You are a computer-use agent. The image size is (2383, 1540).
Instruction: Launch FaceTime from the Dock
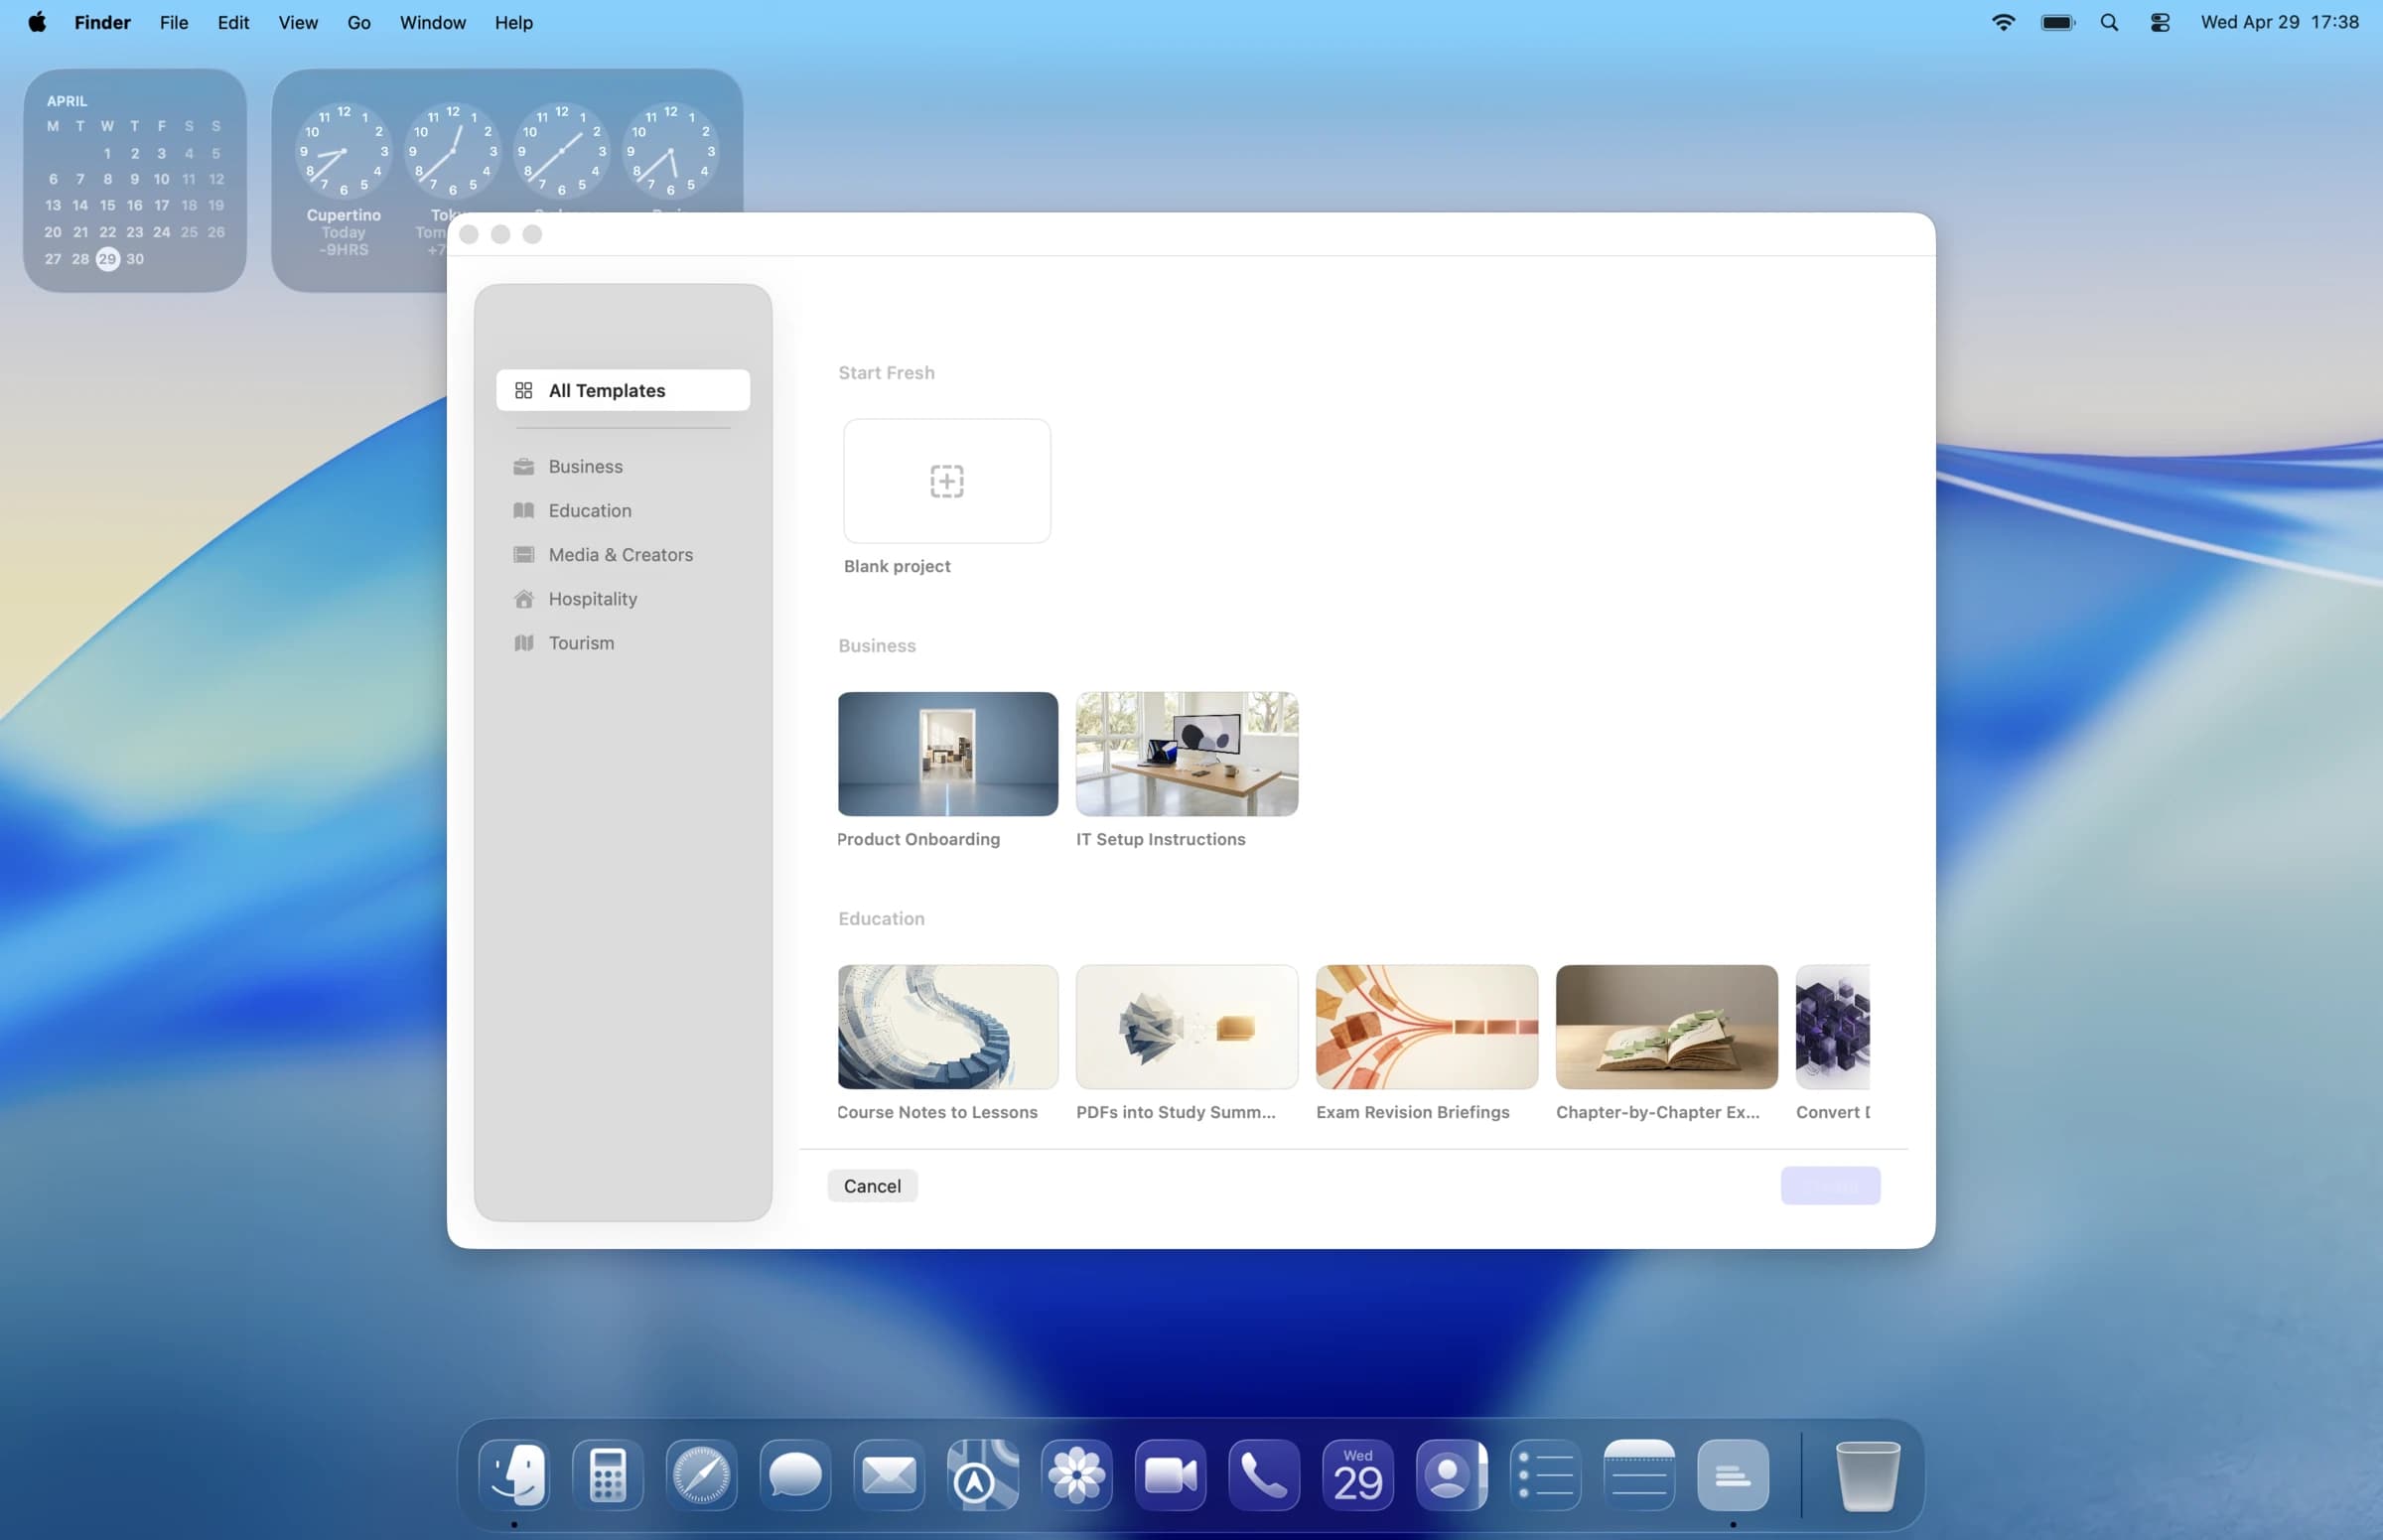pos(1170,1474)
